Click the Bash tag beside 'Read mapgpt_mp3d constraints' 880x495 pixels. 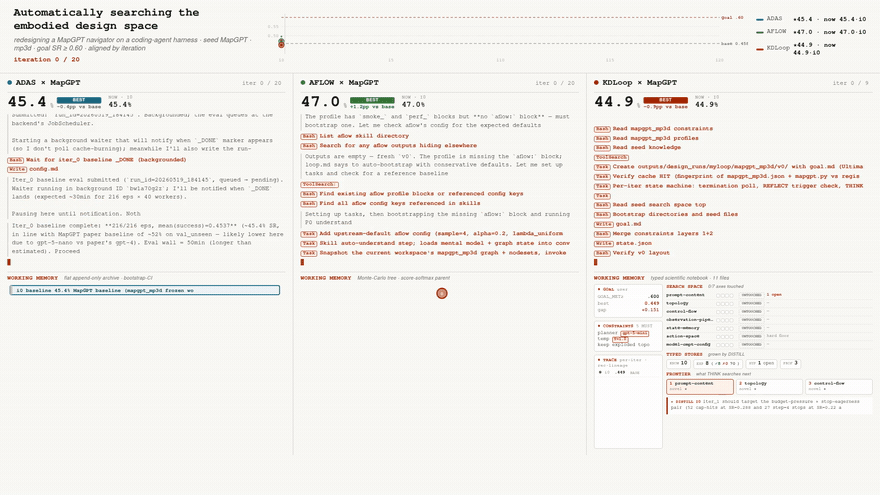(x=602, y=129)
